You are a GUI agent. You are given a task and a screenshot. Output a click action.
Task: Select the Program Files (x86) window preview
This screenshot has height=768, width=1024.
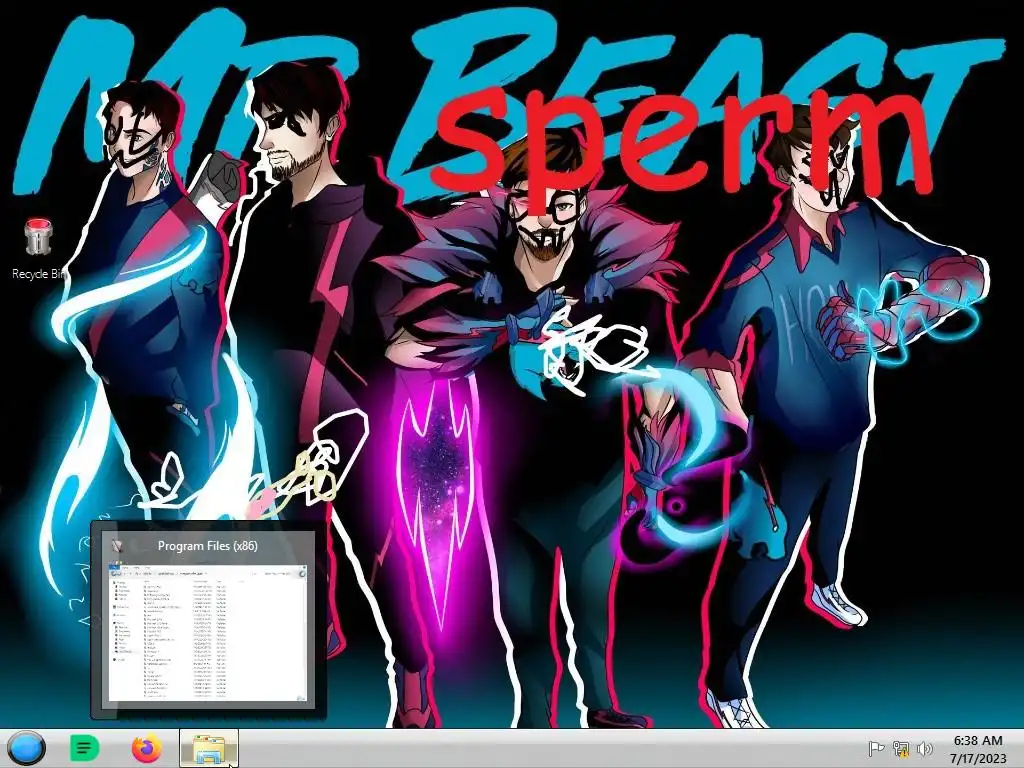tap(208, 620)
